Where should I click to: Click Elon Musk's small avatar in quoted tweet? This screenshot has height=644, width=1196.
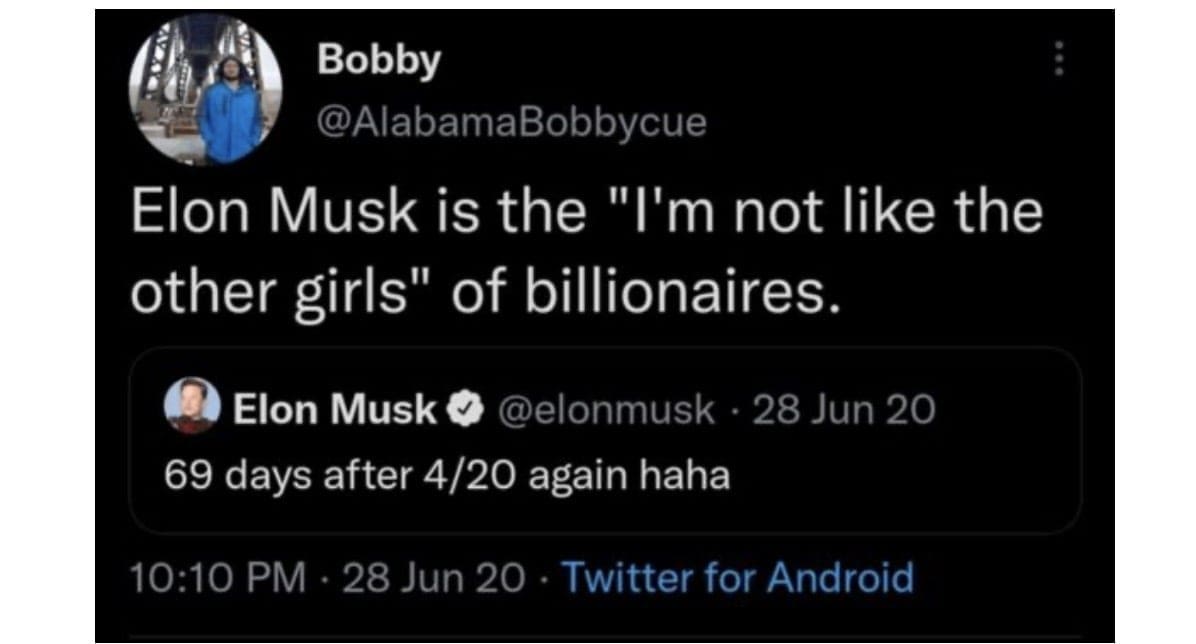[x=190, y=406]
